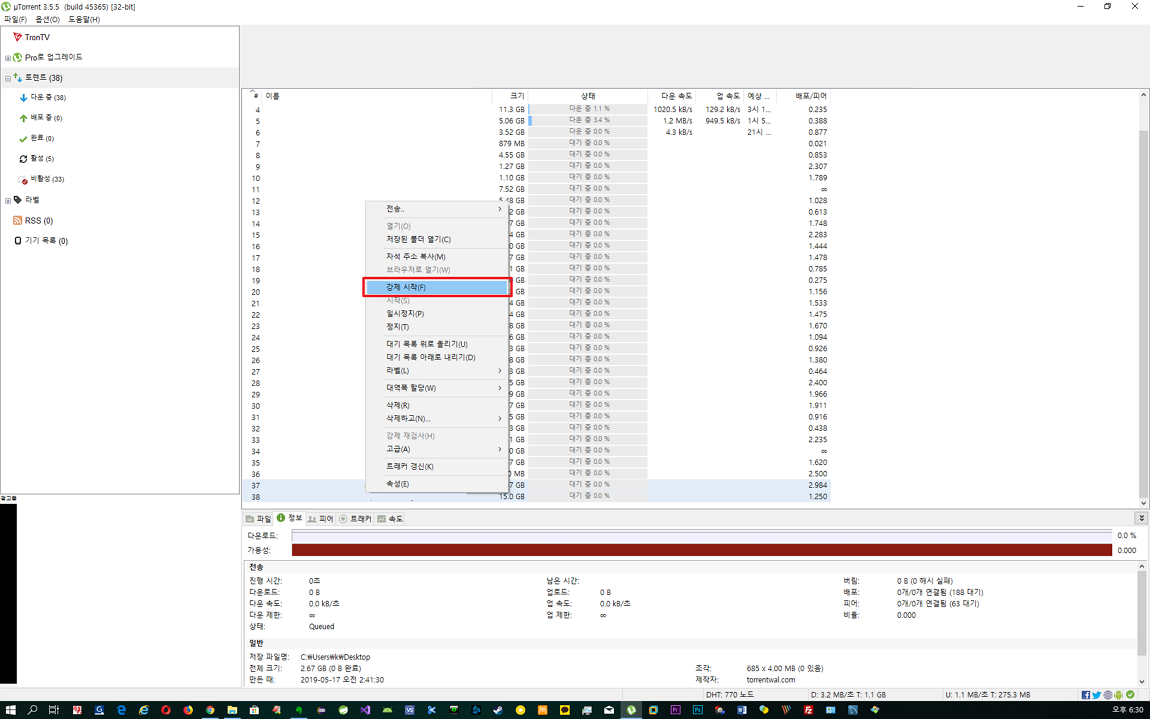Viewport: 1150px width, 719px height.
Task: Click the torrent row with size 11.3 GB
Action: click(536, 109)
